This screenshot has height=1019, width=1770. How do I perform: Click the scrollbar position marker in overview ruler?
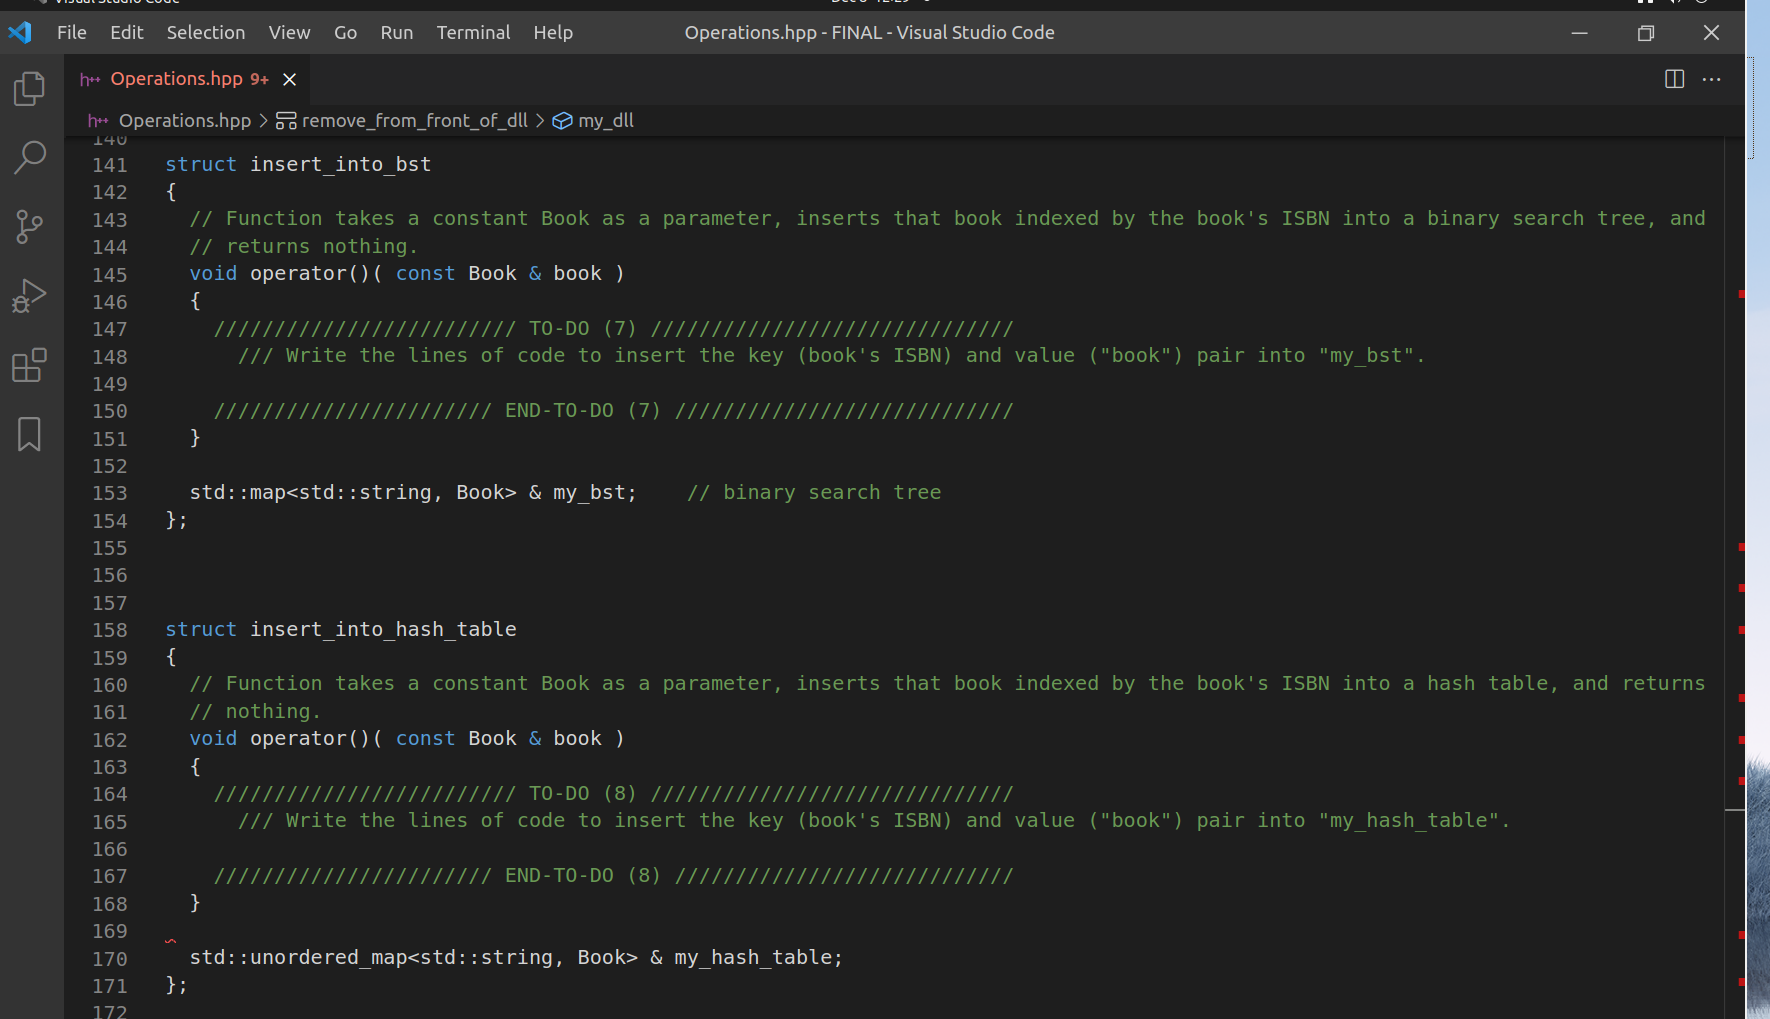click(1735, 810)
